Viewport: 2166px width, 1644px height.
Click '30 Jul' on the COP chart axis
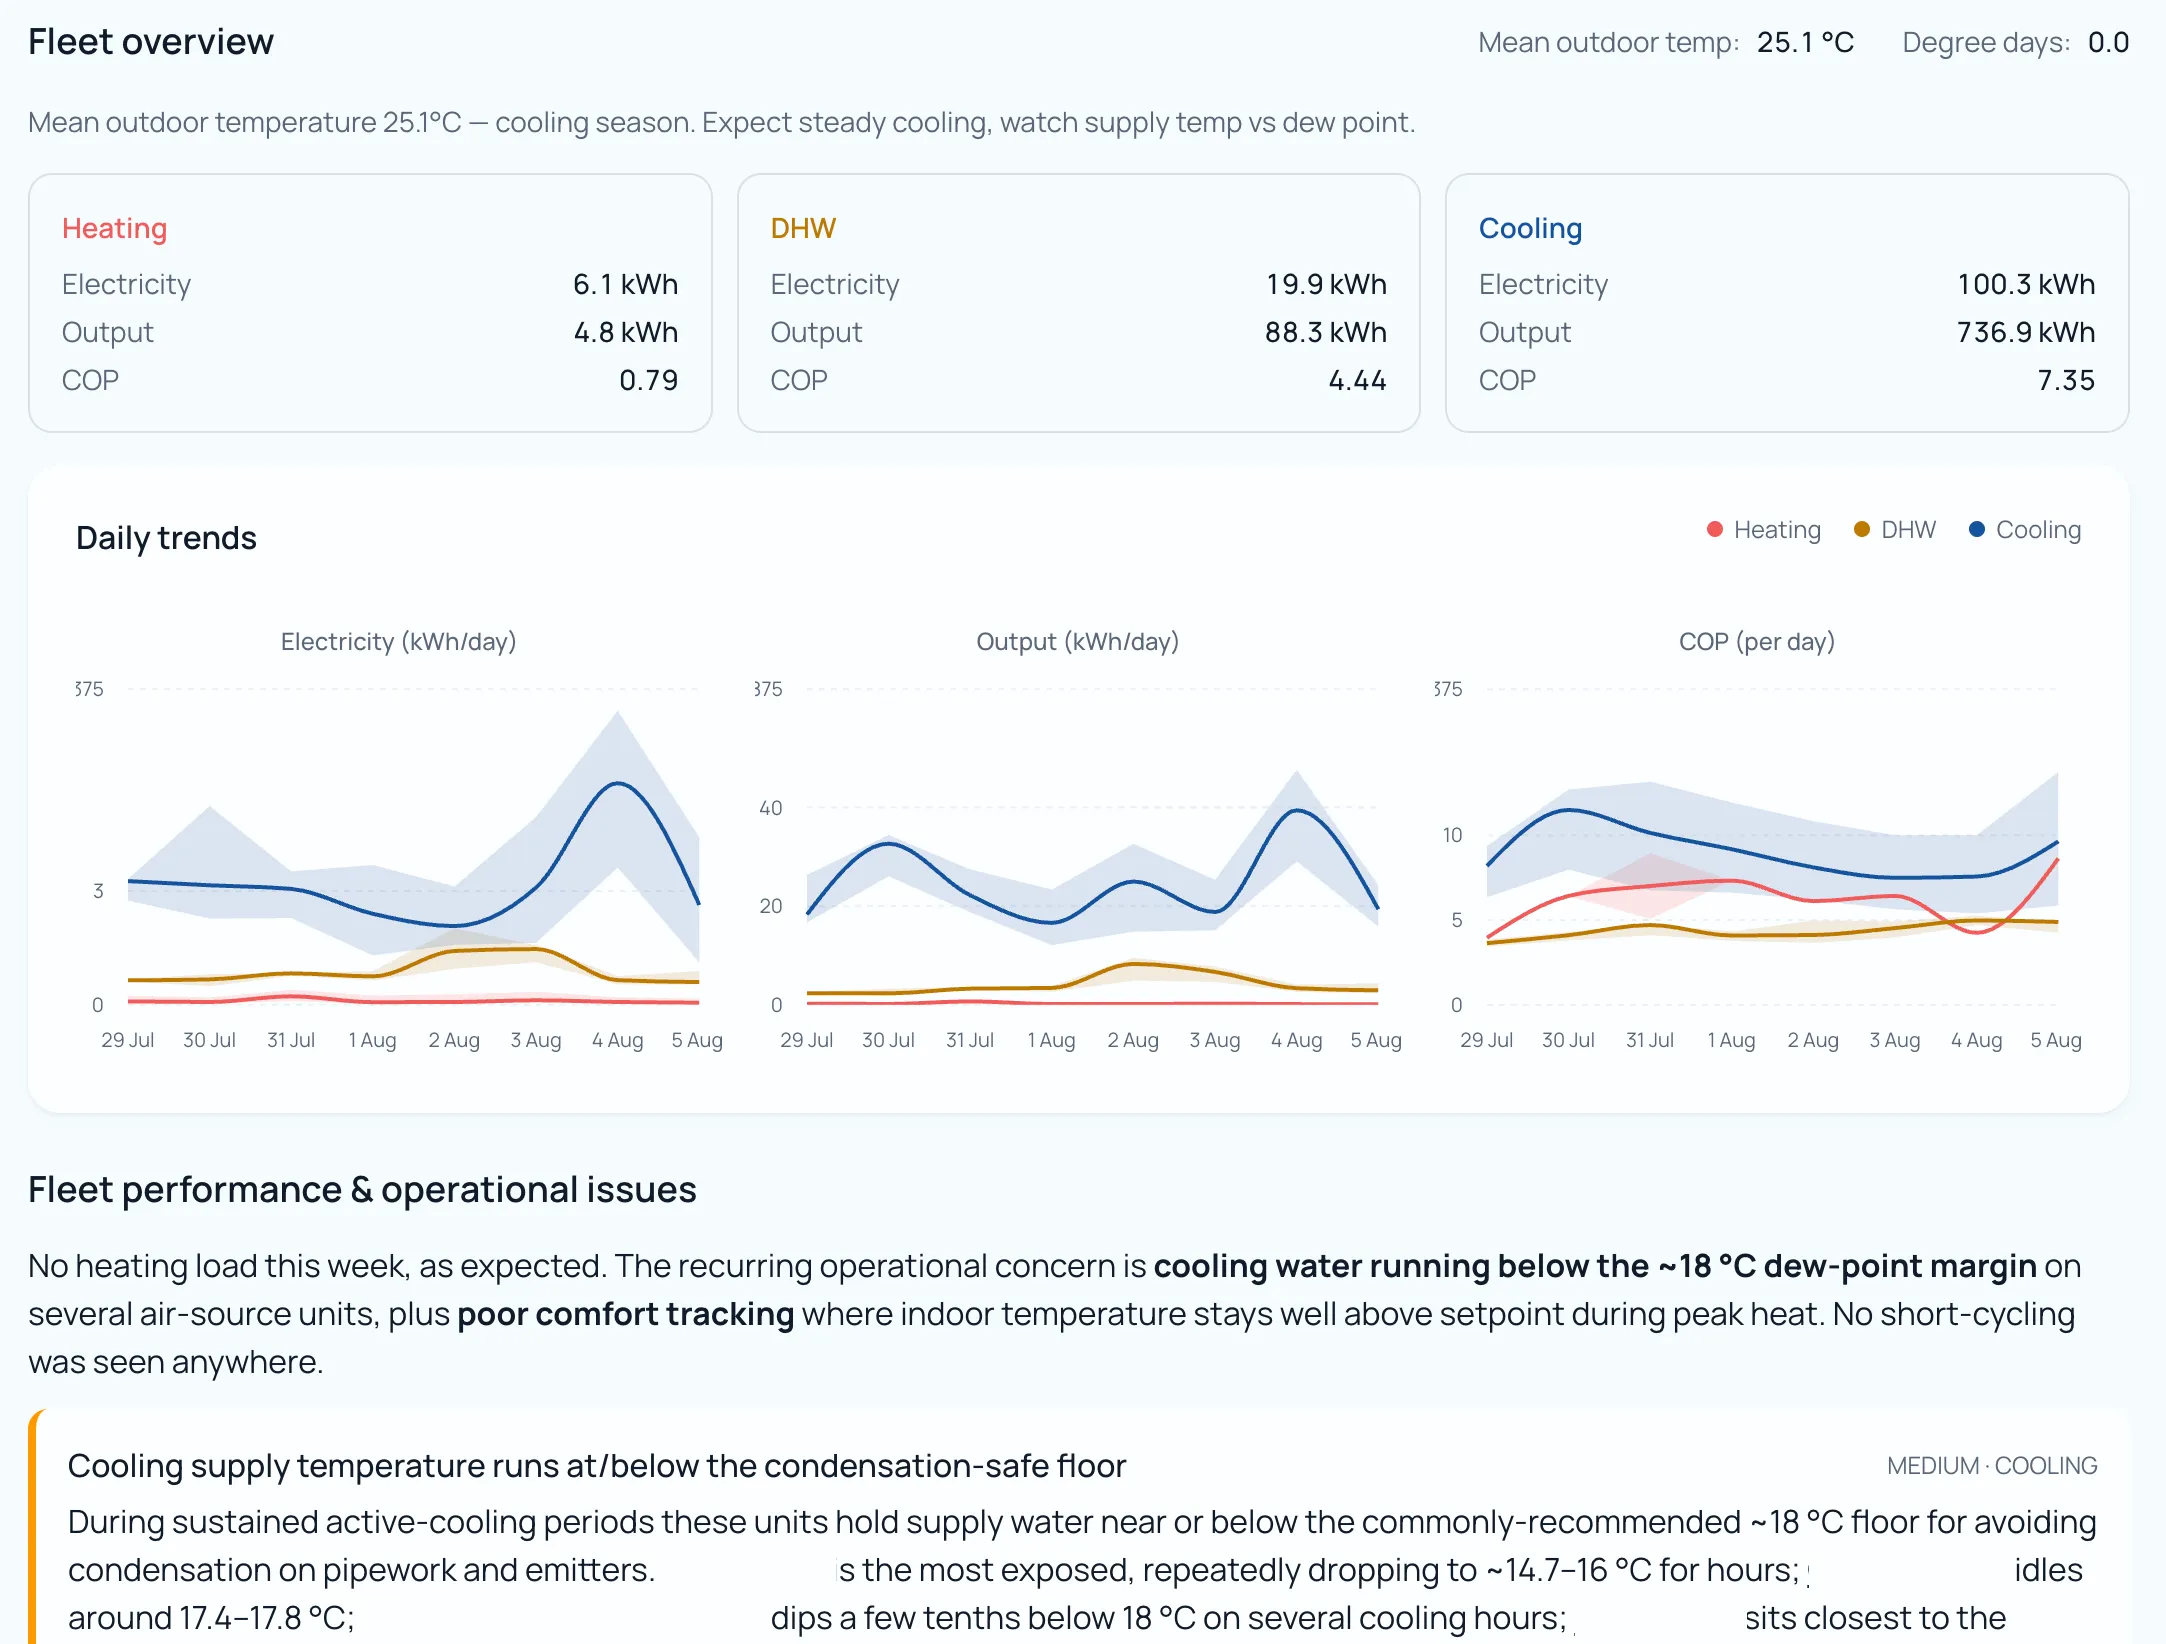tap(1568, 1040)
